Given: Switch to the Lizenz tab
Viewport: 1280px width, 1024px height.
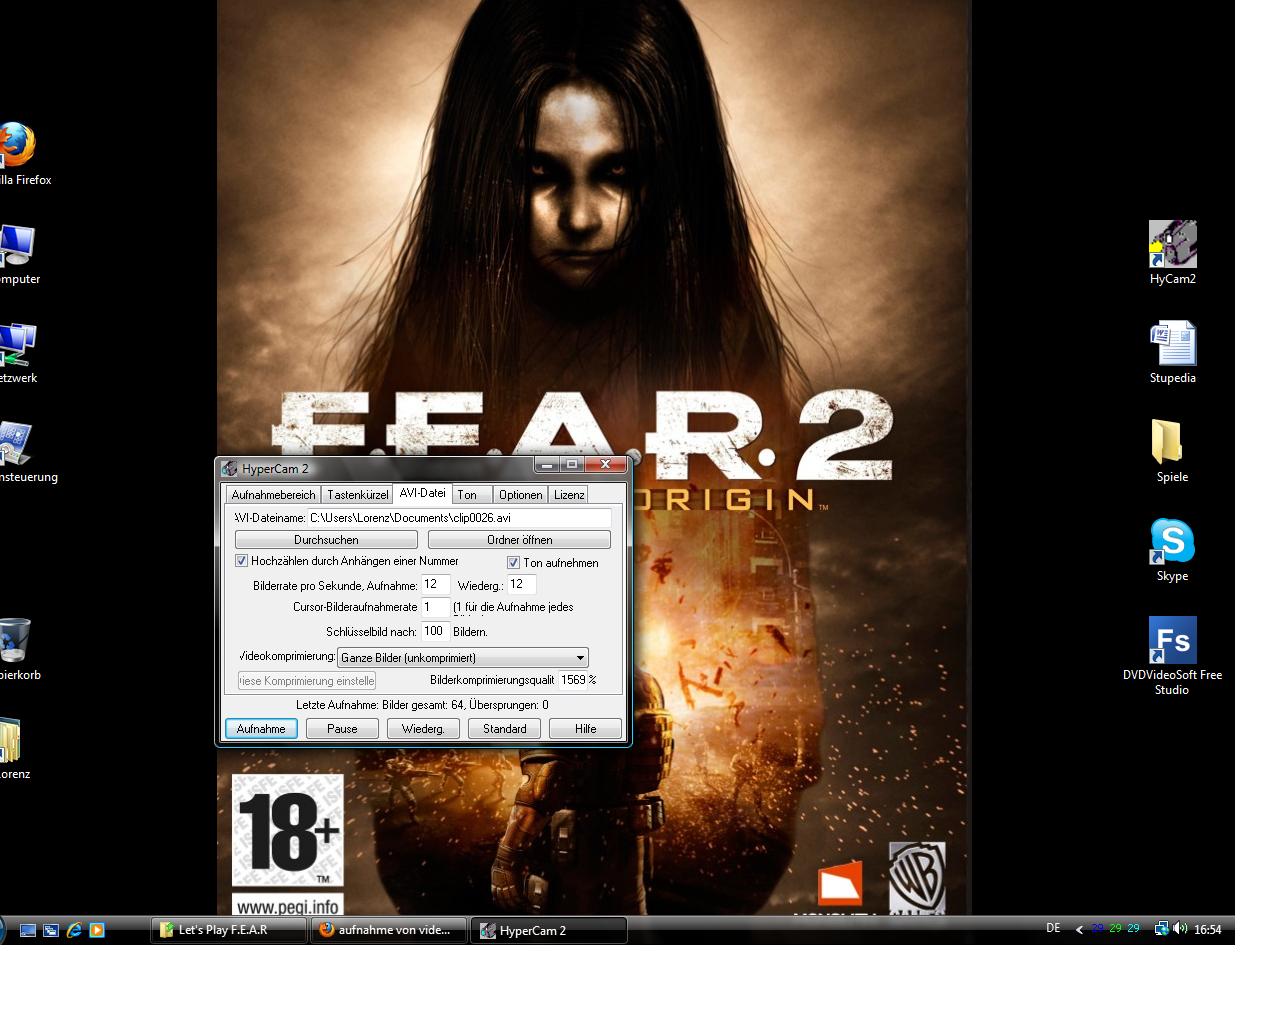Looking at the screenshot, I should (568, 495).
